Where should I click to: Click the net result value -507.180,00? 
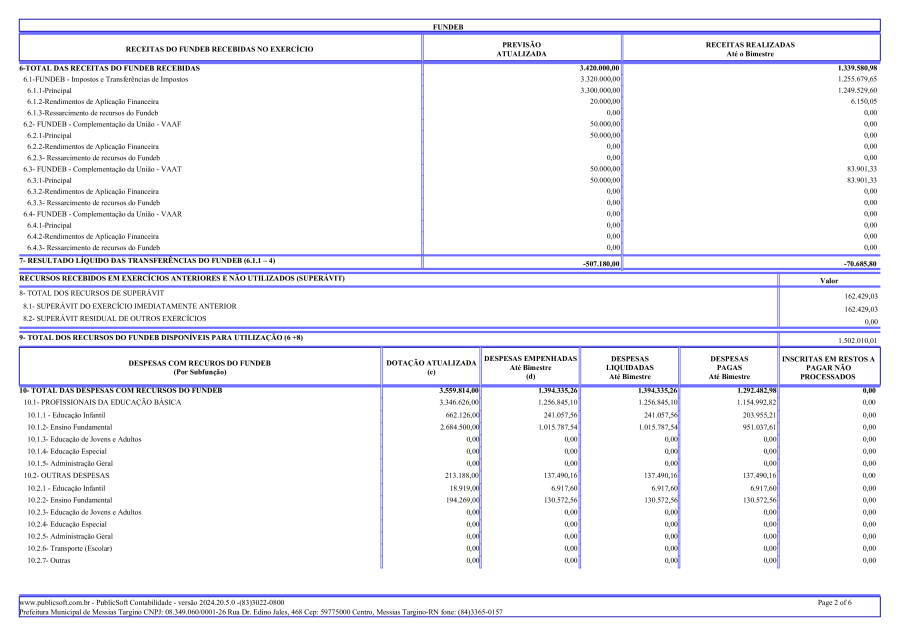click(600, 264)
